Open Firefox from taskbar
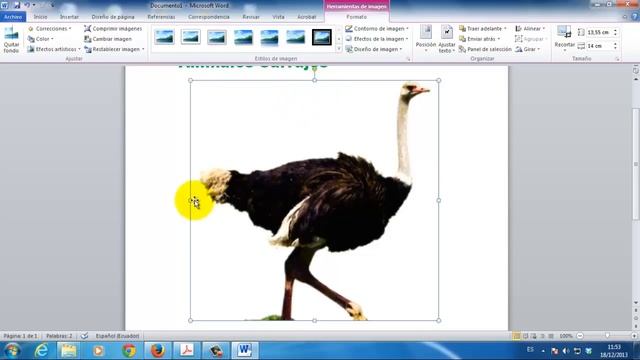The height and width of the screenshot is (360, 640). 158,351
